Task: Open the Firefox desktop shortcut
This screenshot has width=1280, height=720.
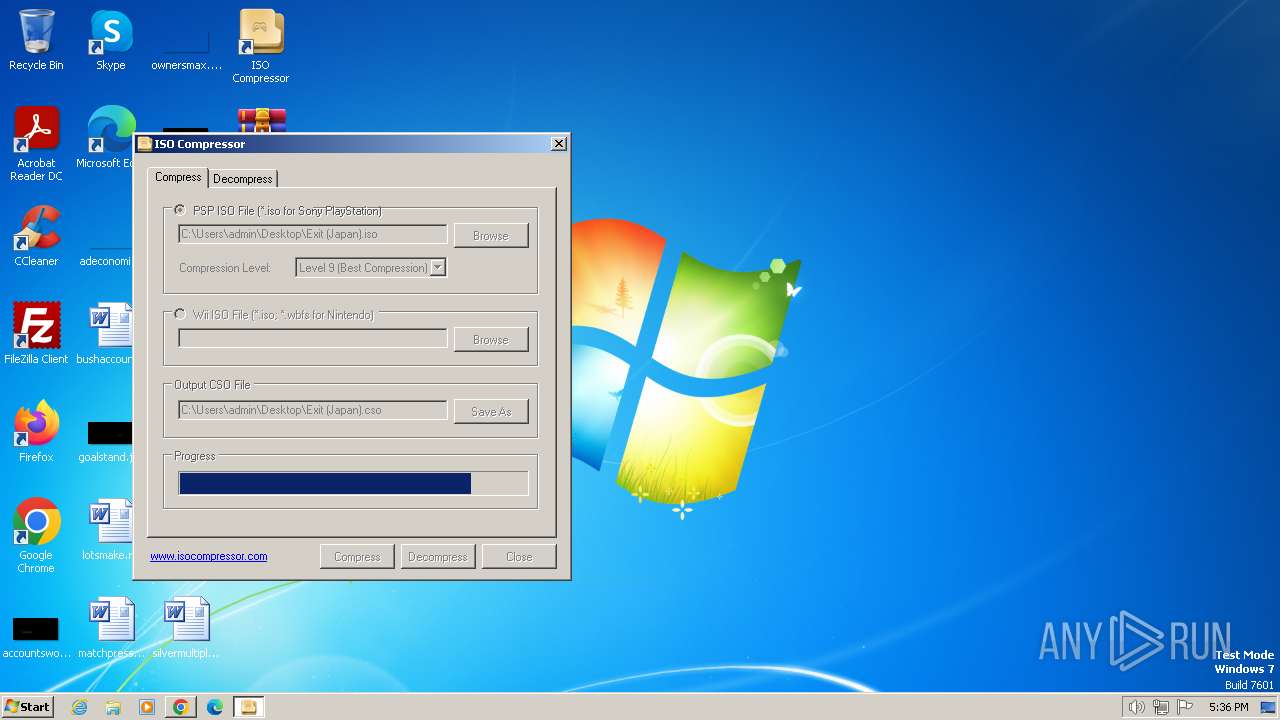Action: point(36,432)
